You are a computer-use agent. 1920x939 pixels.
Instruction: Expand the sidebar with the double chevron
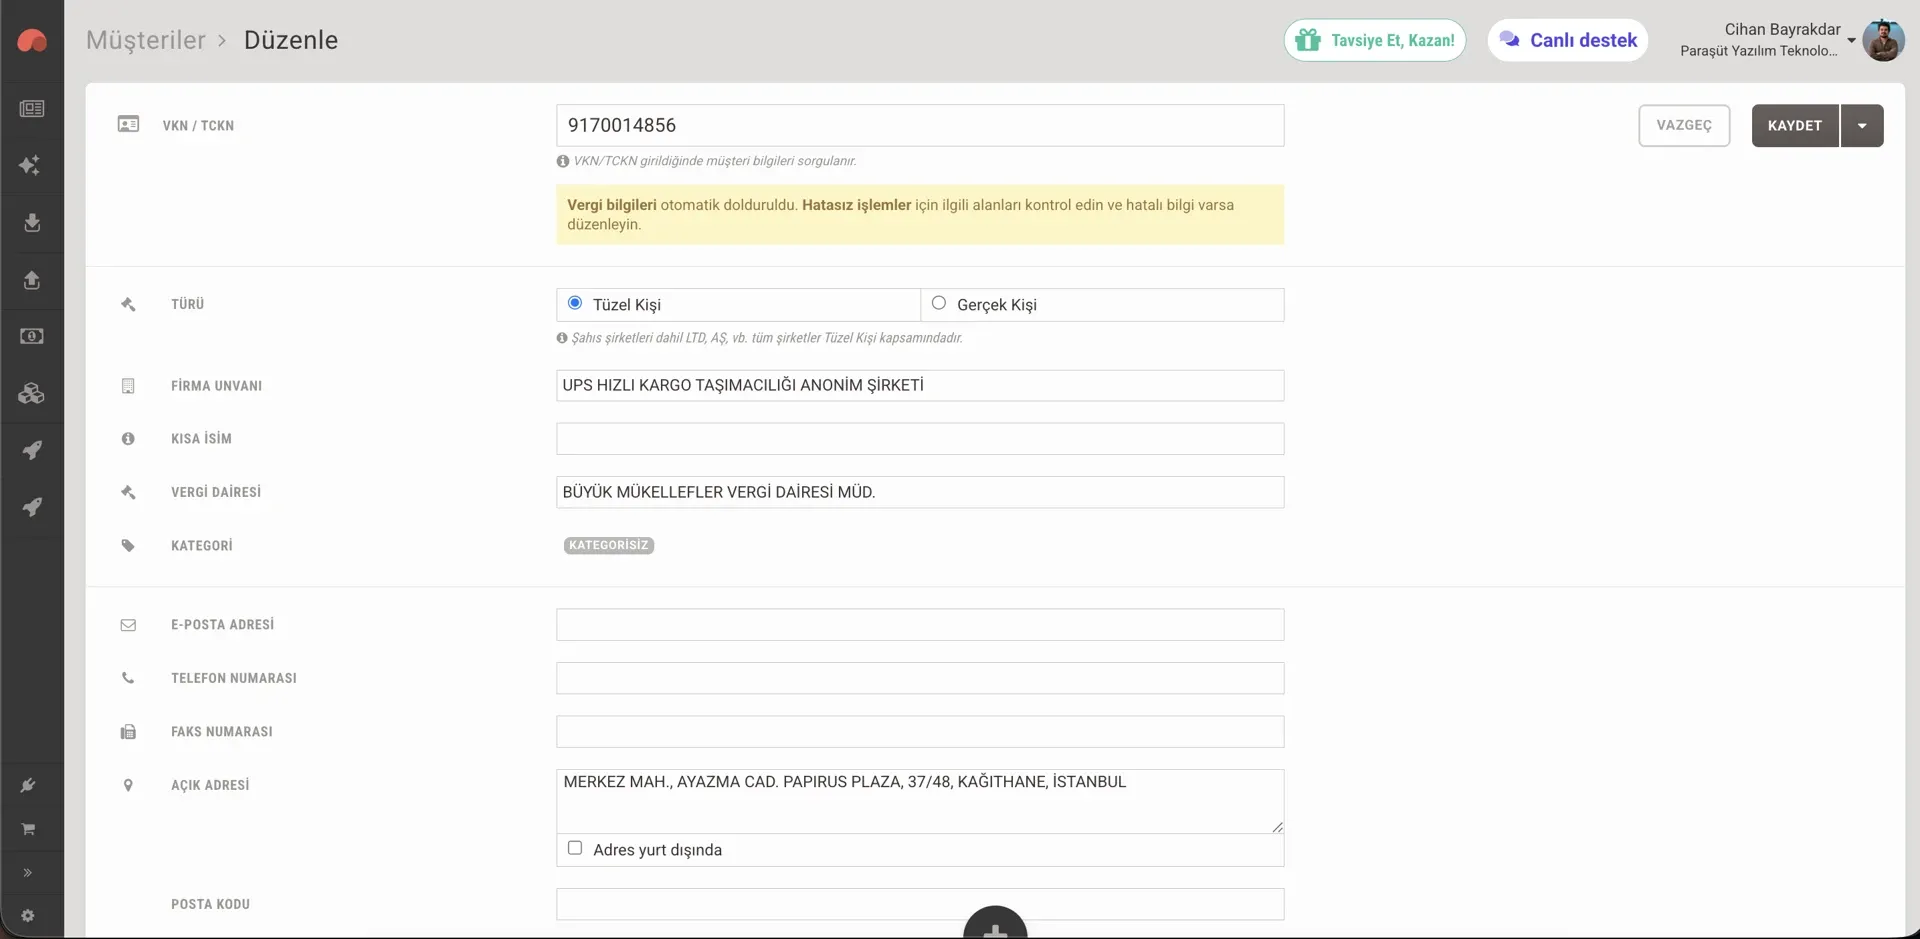pyautogui.click(x=28, y=872)
